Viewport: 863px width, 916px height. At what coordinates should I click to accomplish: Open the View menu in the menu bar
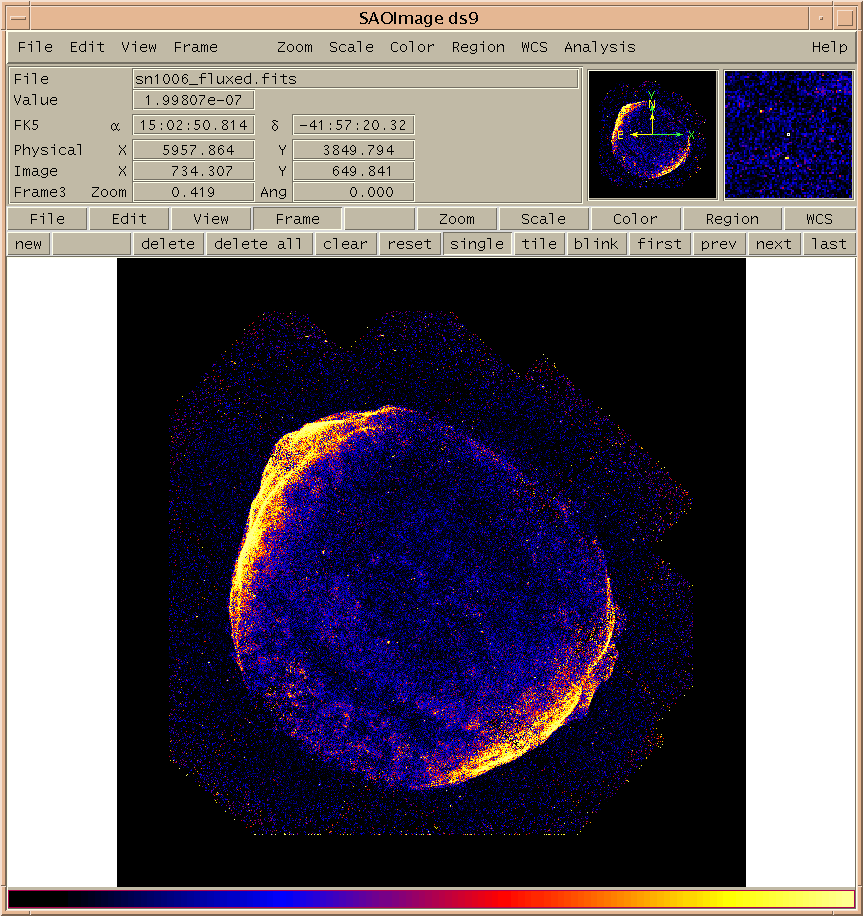tap(138, 47)
